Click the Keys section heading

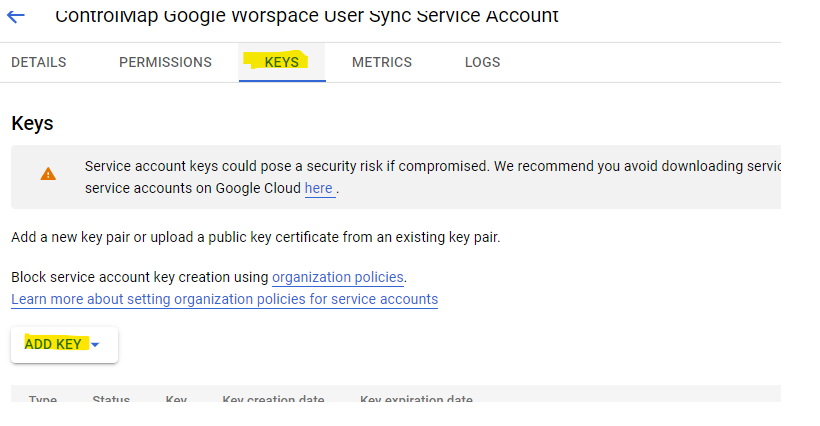(32, 123)
